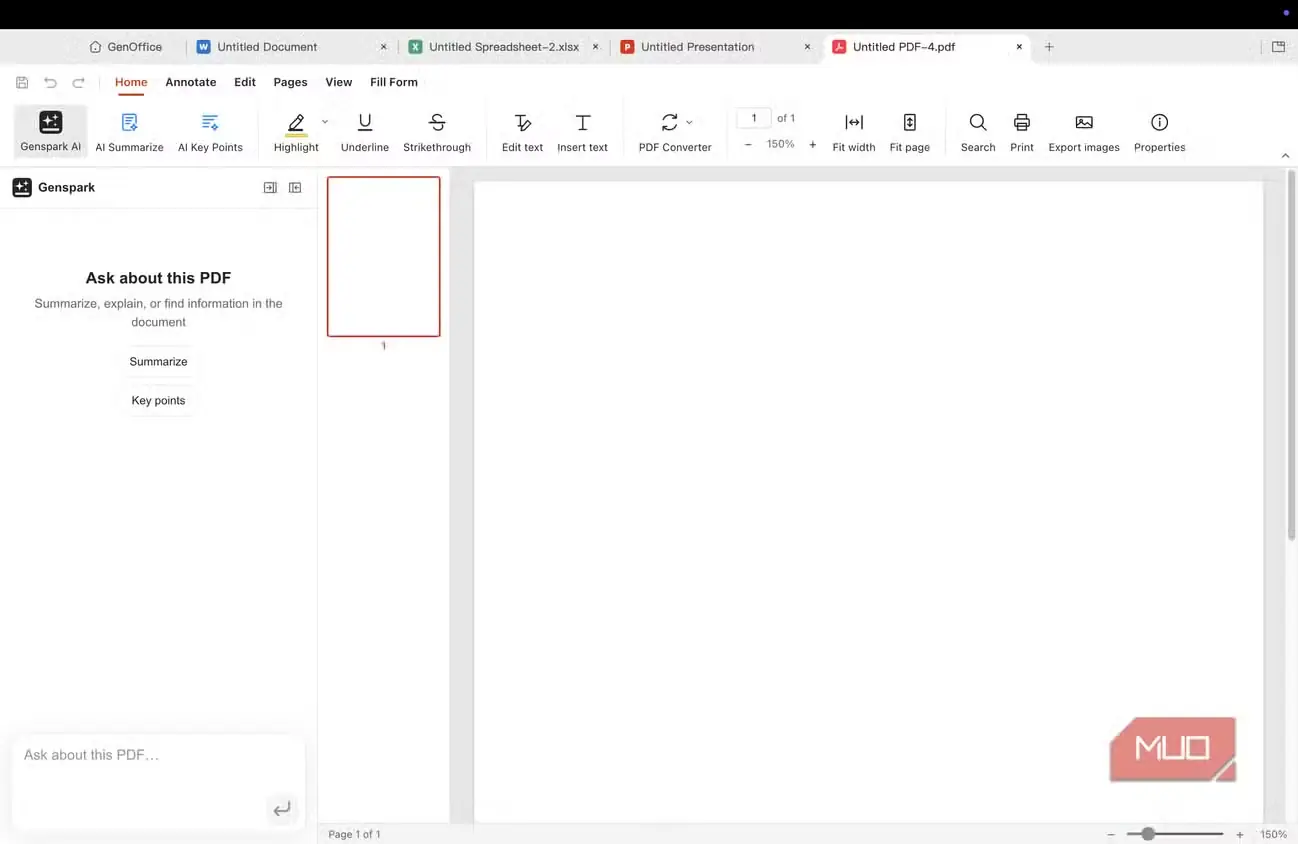Choose the Strikethrough tool

point(437,132)
